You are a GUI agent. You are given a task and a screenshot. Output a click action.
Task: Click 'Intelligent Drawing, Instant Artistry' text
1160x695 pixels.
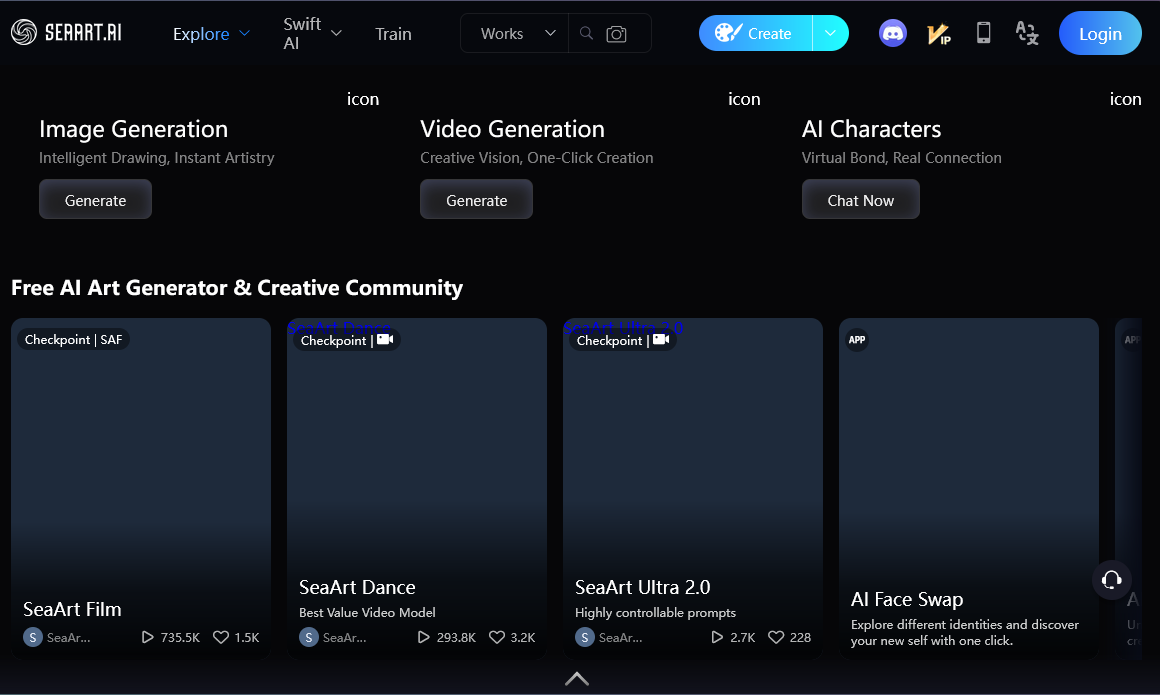[x=156, y=158]
